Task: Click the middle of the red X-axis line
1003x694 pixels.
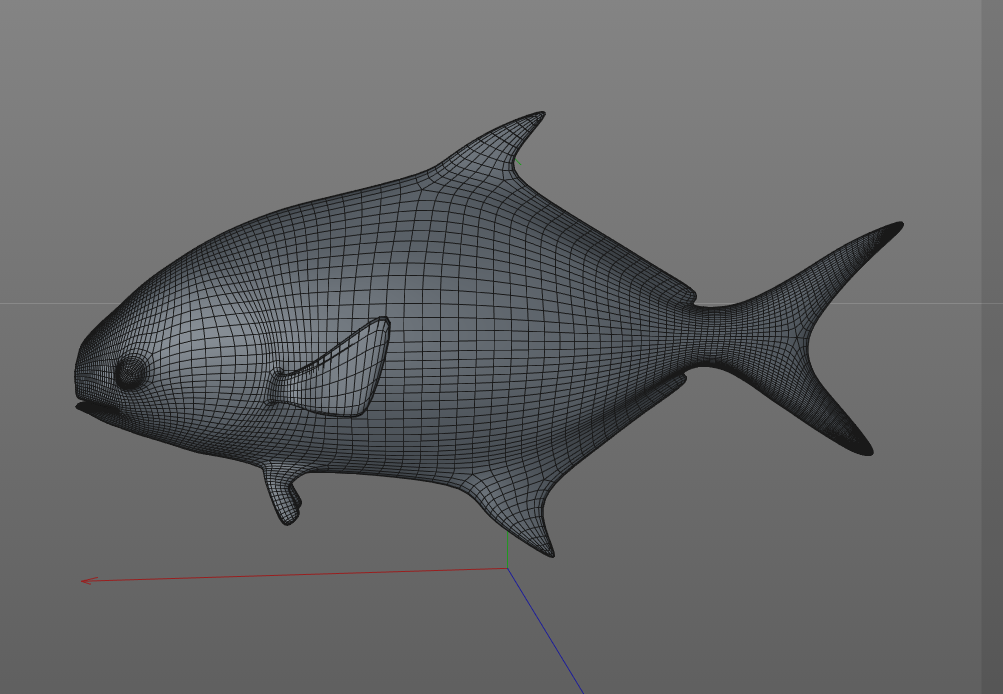Action: [296, 575]
